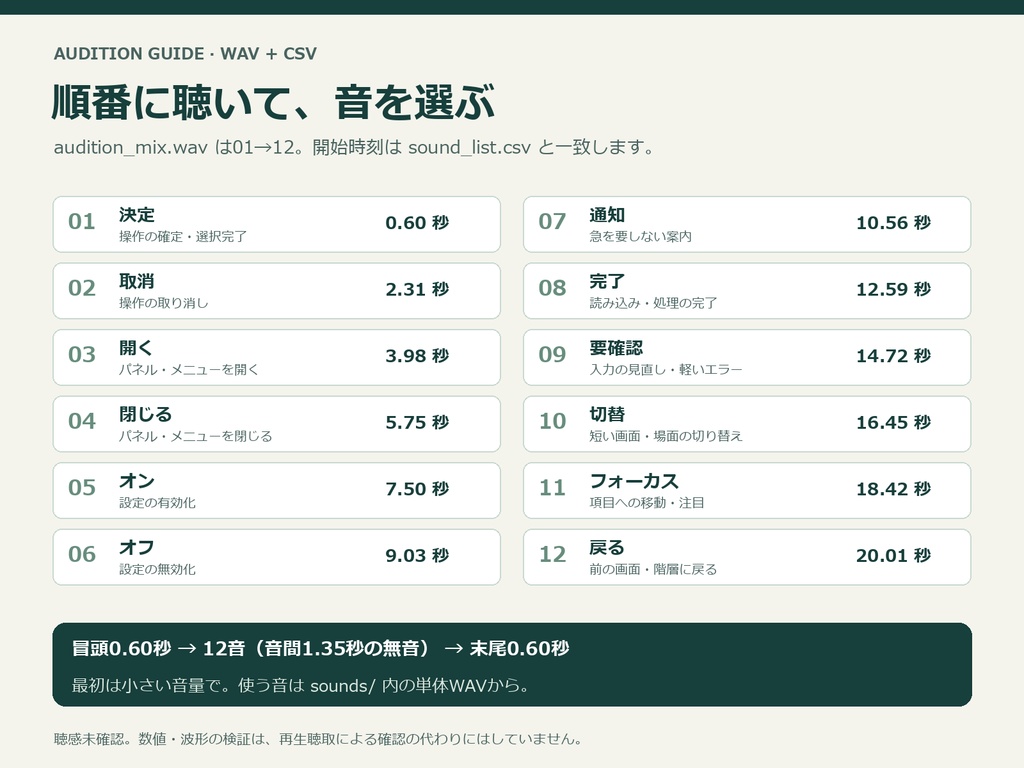The image size is (1024, 768).
Task: Click the audition_mix.wav subtitle line
Action: click(x=354, y=147)
